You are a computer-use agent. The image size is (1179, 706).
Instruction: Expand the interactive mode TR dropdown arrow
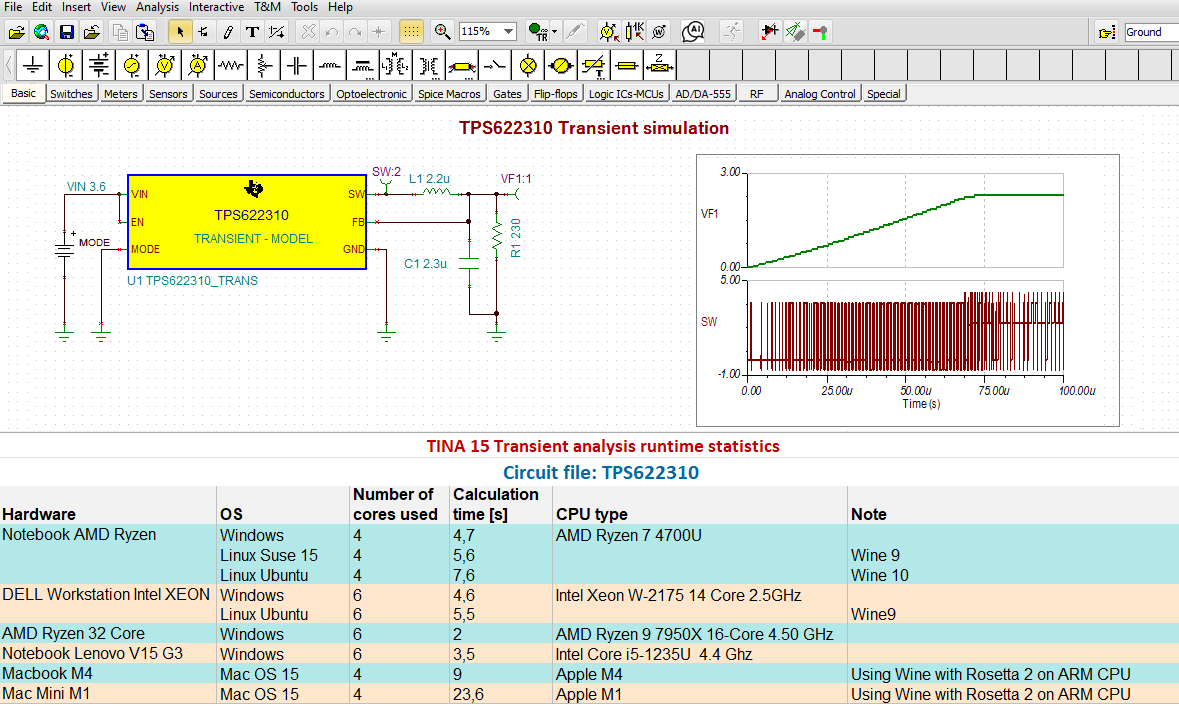coord(555,32)
